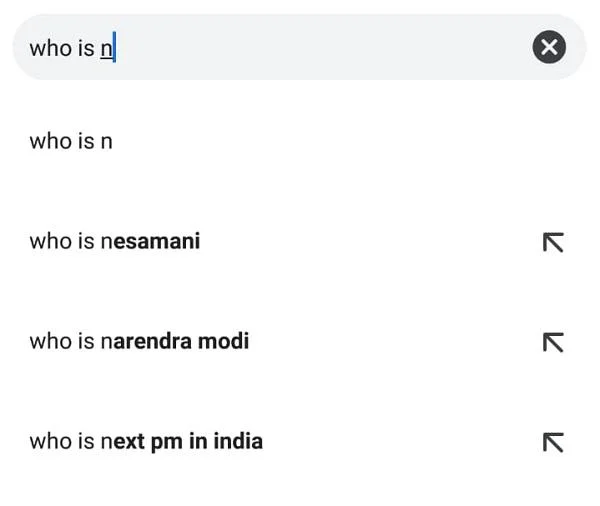Fill query using arrow beside nesamani suggestion
The image size is (600, 506).
[x=553, y=242]
